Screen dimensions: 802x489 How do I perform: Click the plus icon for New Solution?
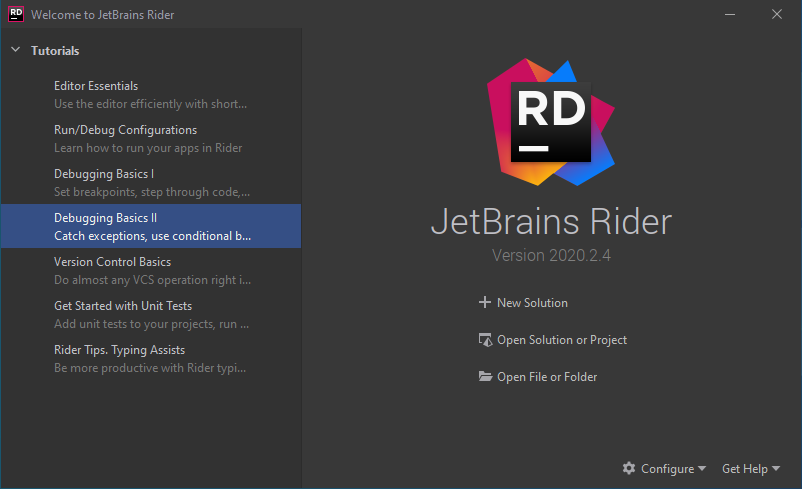pyautogui.click(x=484, y=302)
